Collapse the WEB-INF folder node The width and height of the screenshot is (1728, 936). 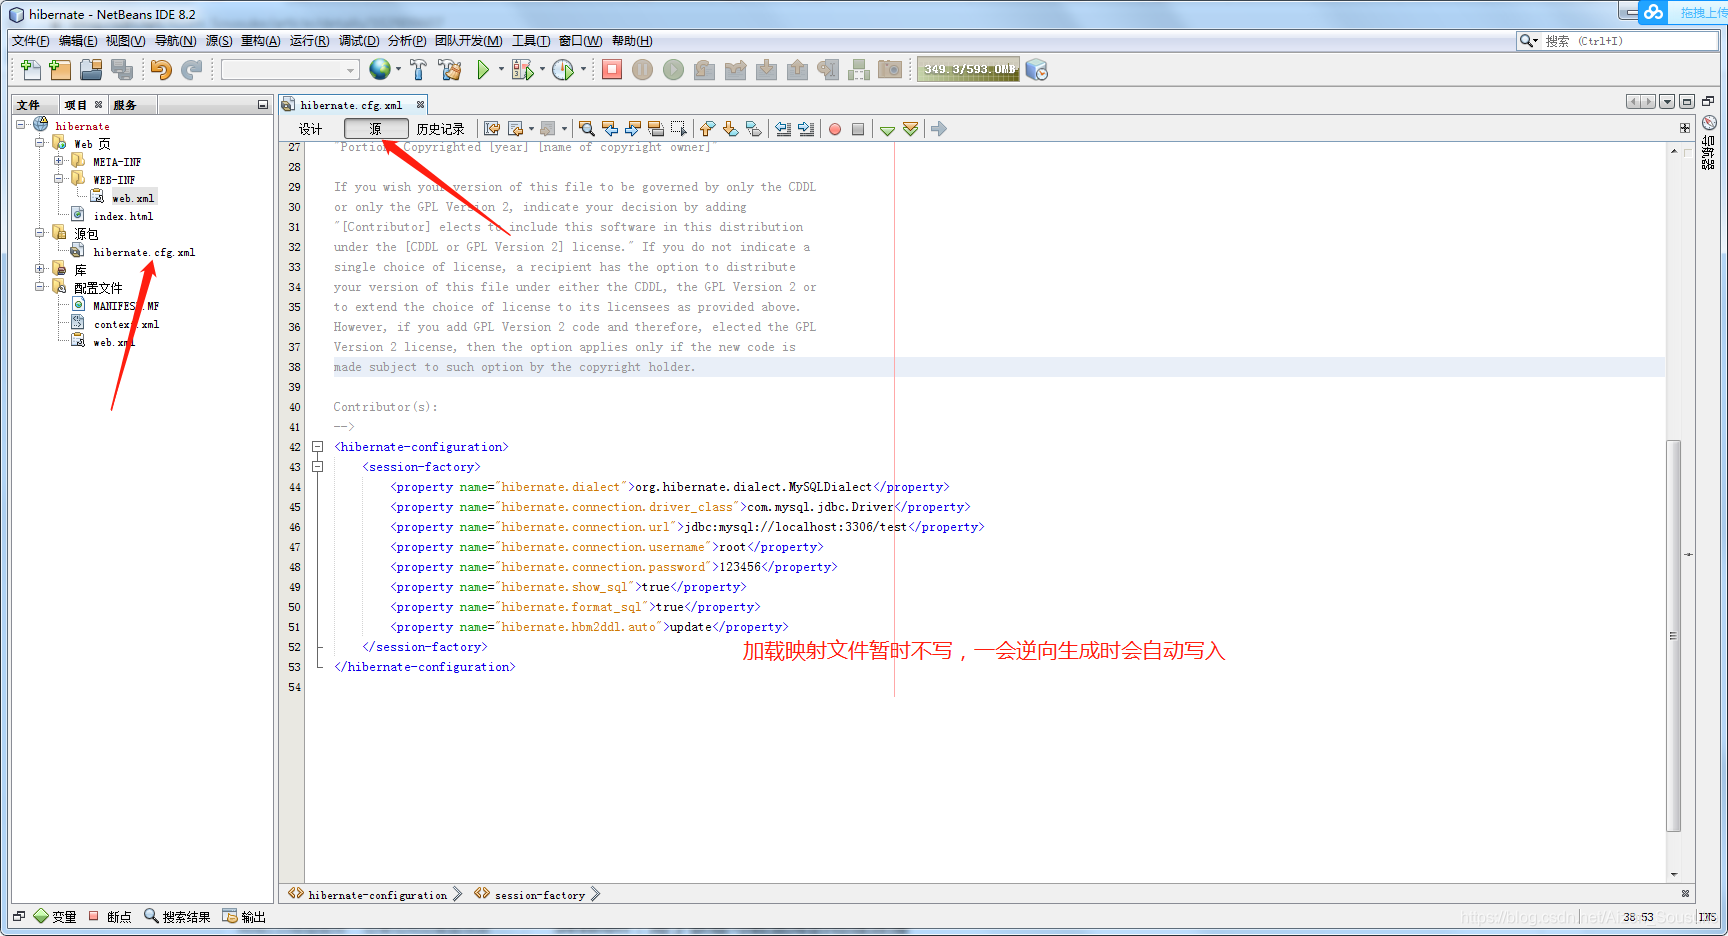click(59, 179)
